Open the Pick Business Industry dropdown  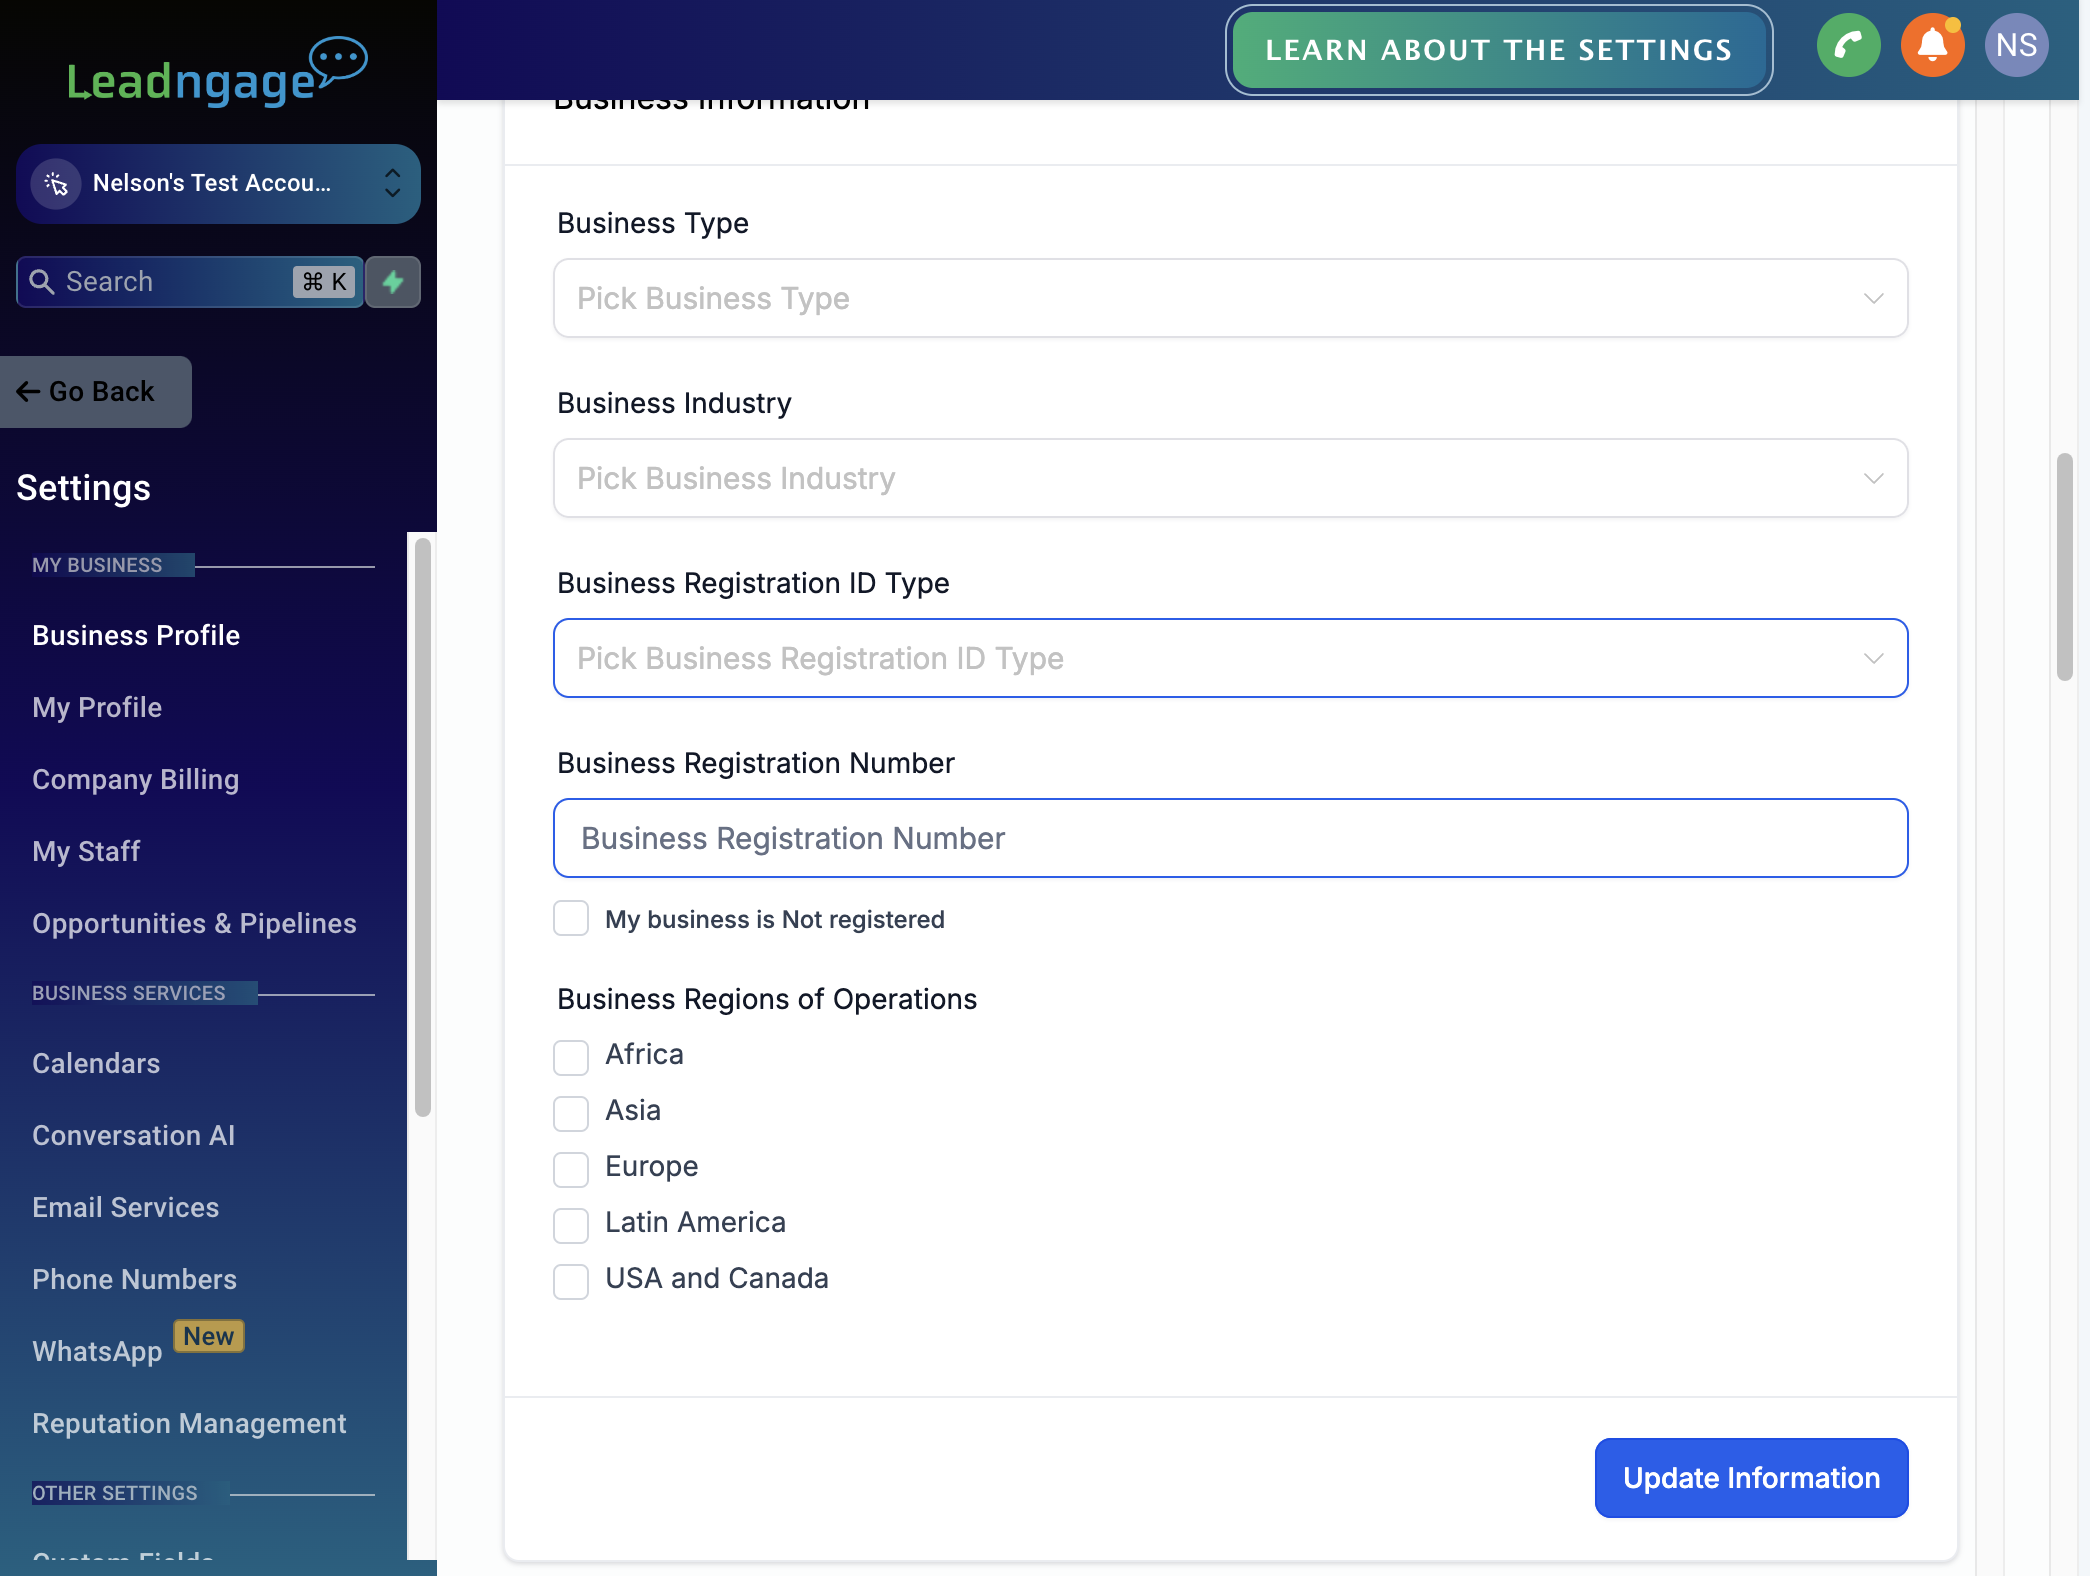pos(1230,478)
